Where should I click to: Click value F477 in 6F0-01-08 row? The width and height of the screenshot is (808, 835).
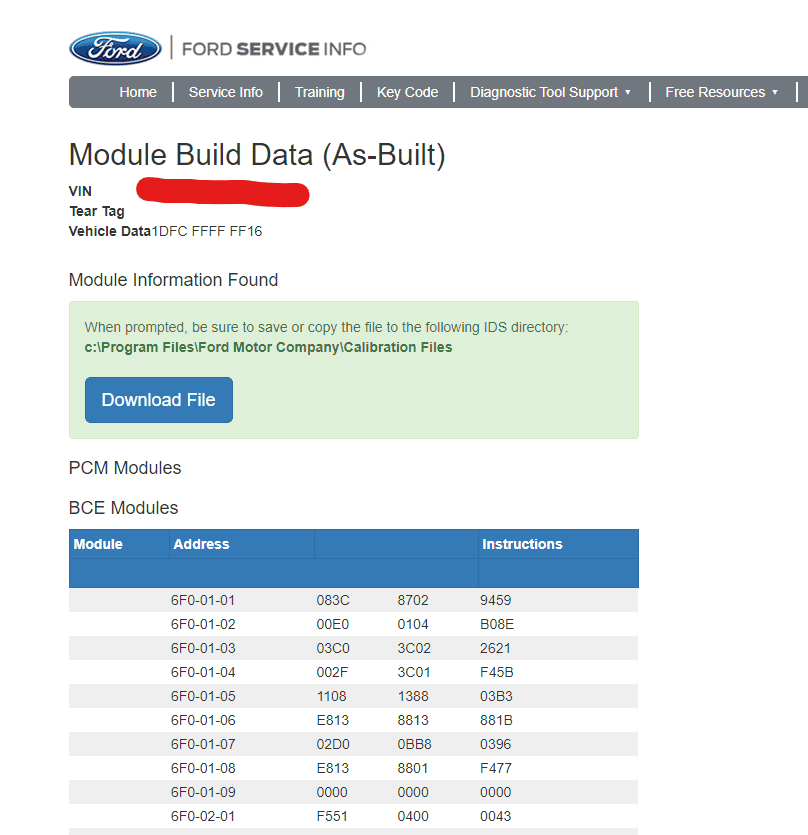496,768
